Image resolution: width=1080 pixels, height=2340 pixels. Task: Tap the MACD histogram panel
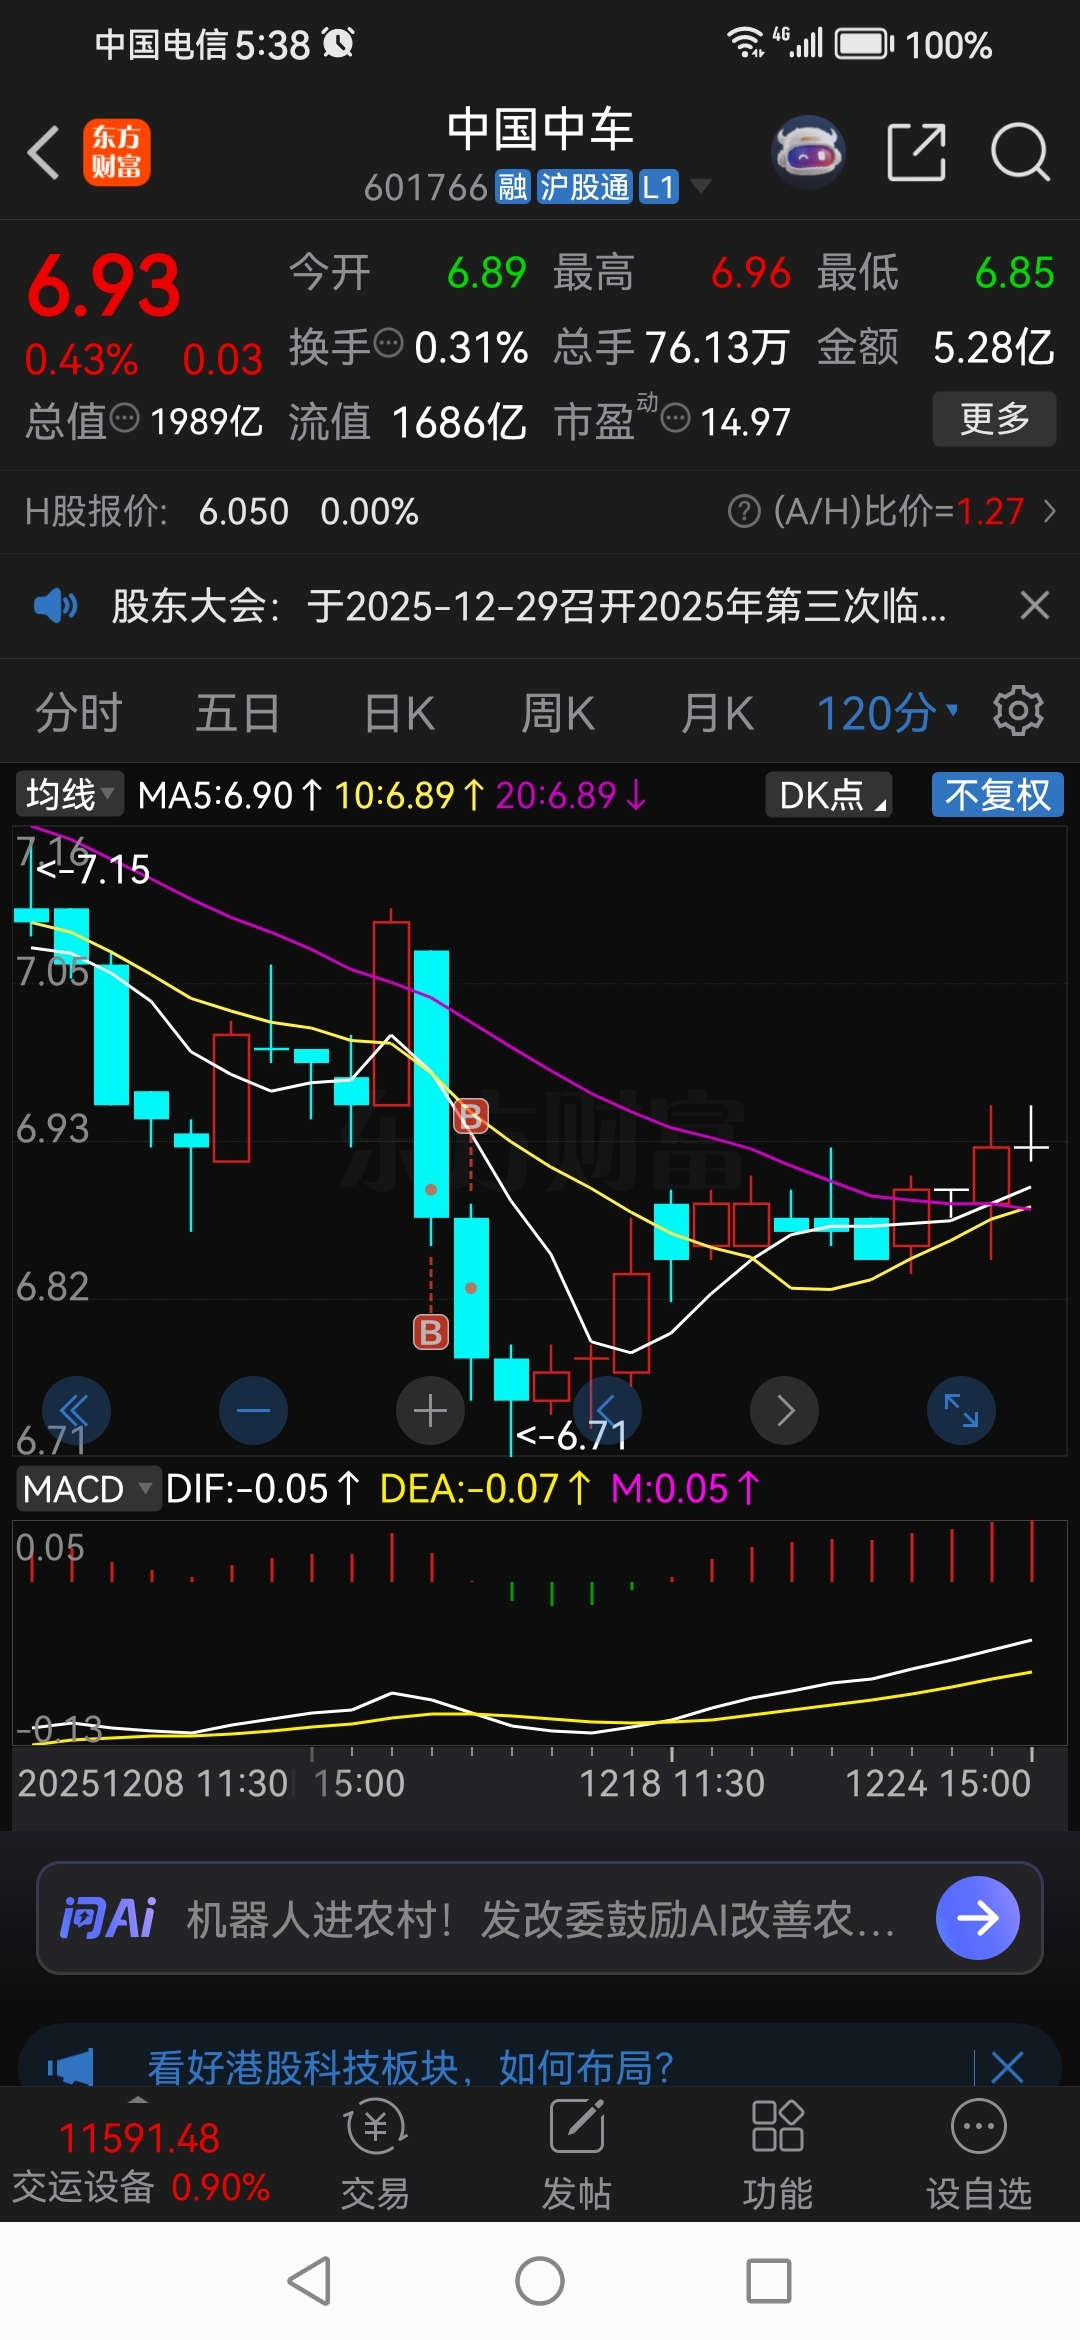click(x=540, y=1633)
